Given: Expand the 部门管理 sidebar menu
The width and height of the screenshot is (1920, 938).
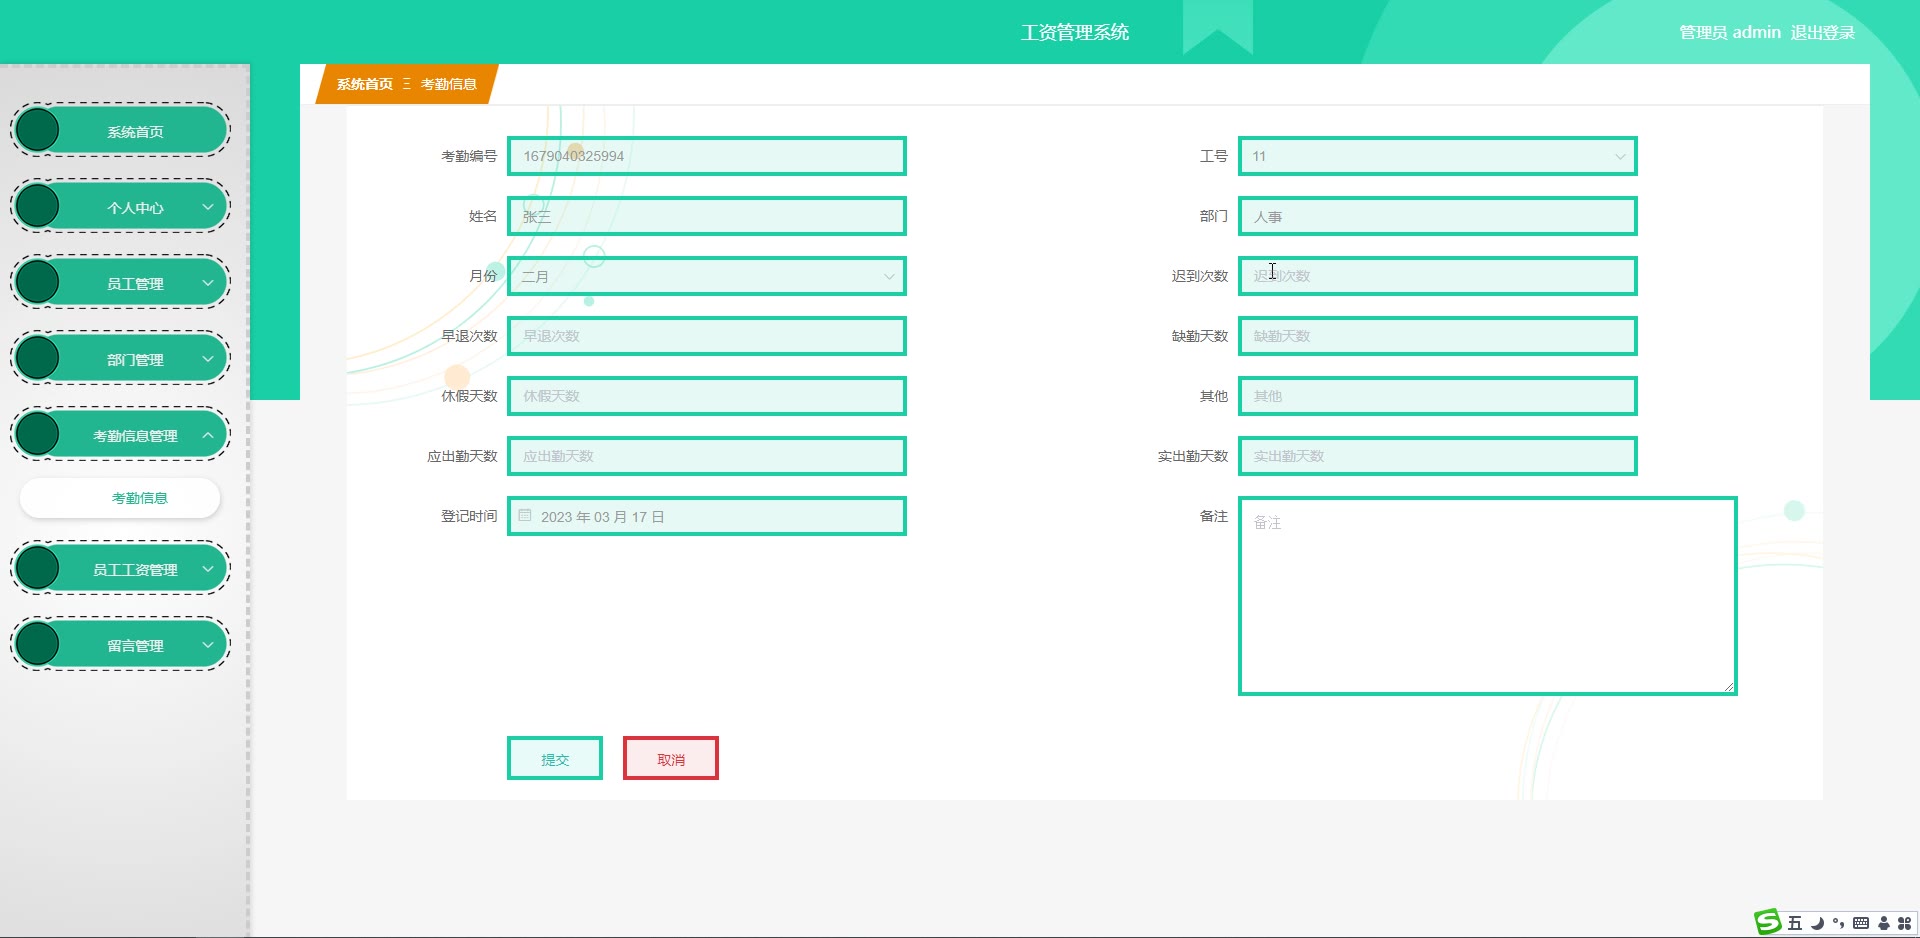Looking at the screenshot, I should click(120, 359).
